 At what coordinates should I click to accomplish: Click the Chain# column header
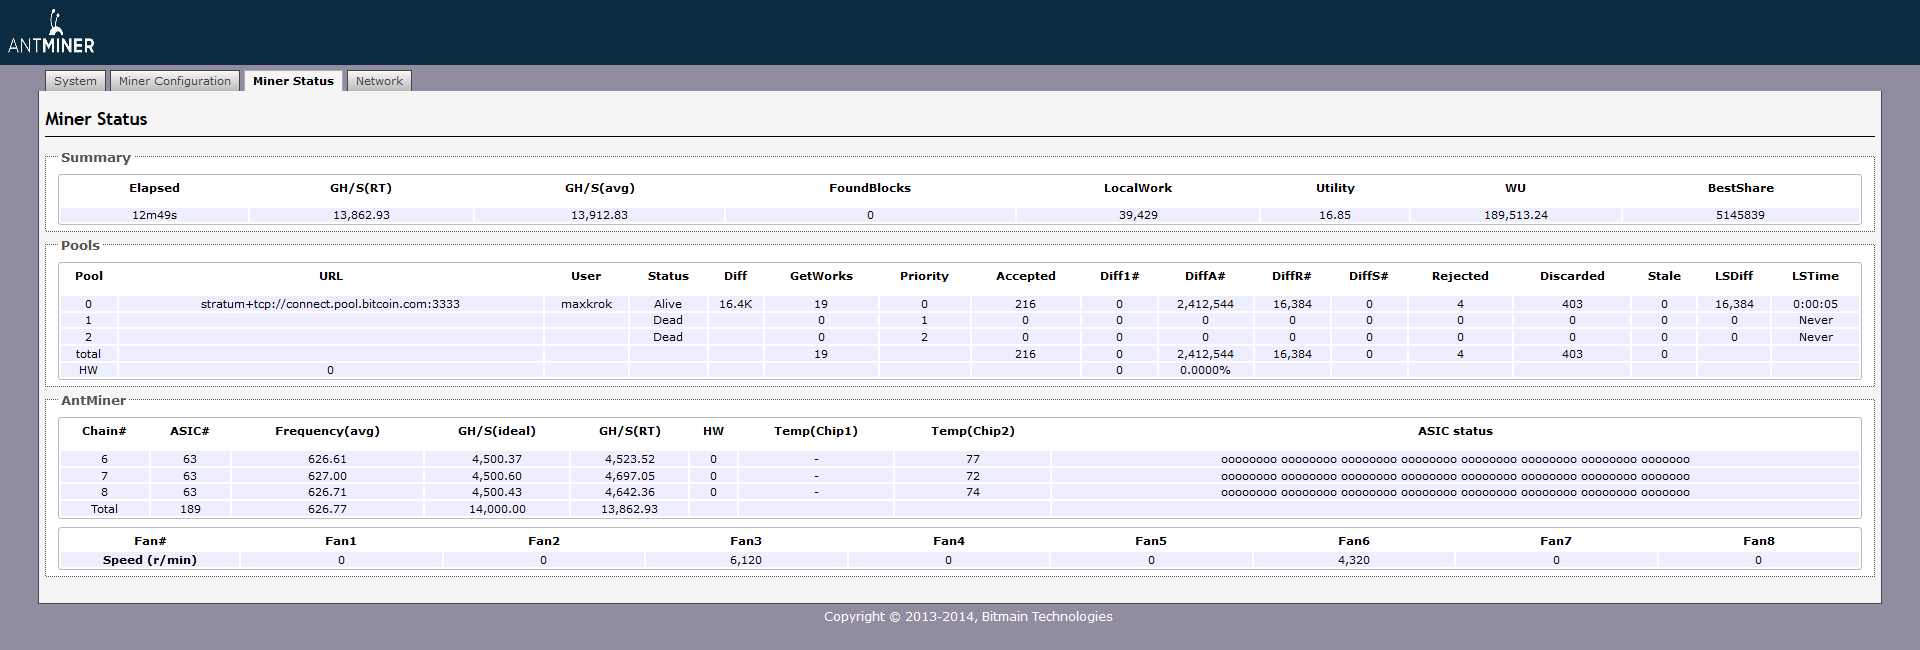pos(104,431)
